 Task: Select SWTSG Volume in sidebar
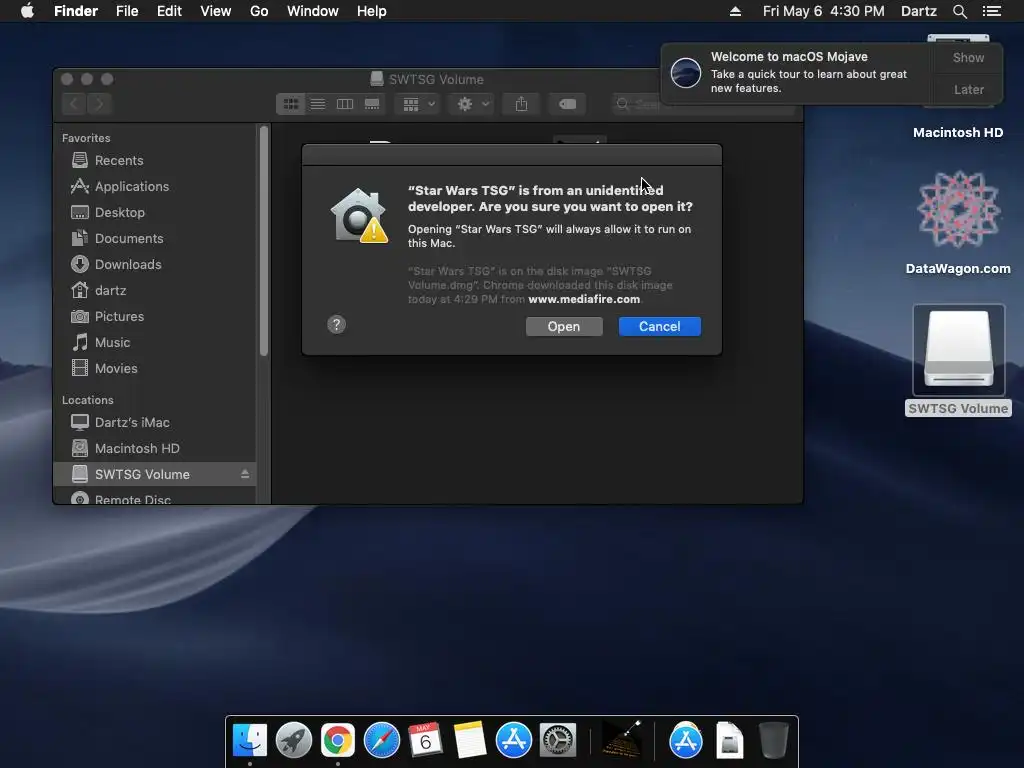click(x=155, y=474)
